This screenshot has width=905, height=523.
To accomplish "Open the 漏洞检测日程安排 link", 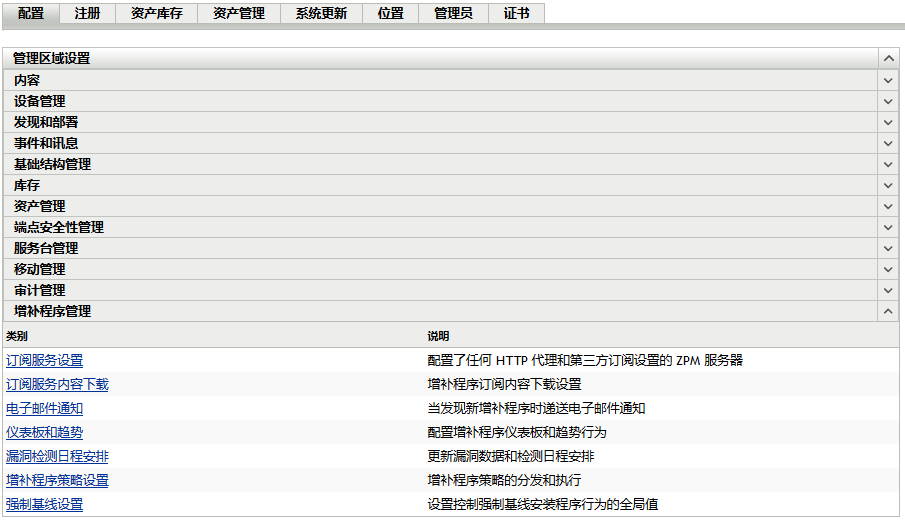I will 57,457.
